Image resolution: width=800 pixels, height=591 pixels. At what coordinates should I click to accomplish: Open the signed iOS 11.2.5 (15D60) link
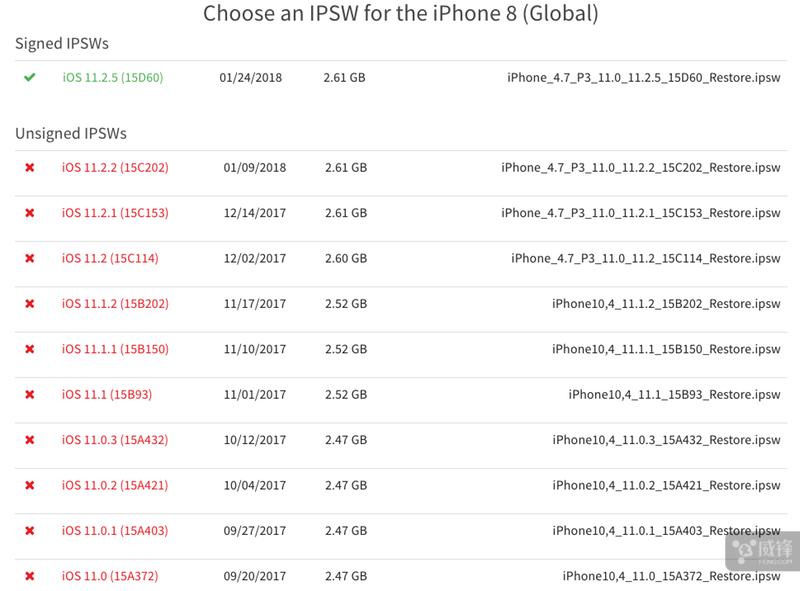113,78
